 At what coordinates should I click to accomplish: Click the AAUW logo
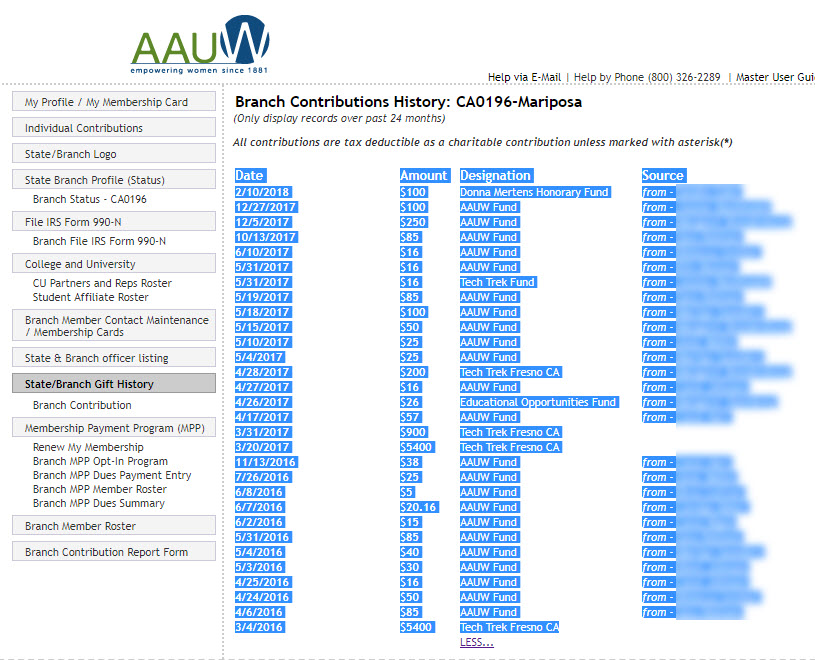click(x=201, y=45)
